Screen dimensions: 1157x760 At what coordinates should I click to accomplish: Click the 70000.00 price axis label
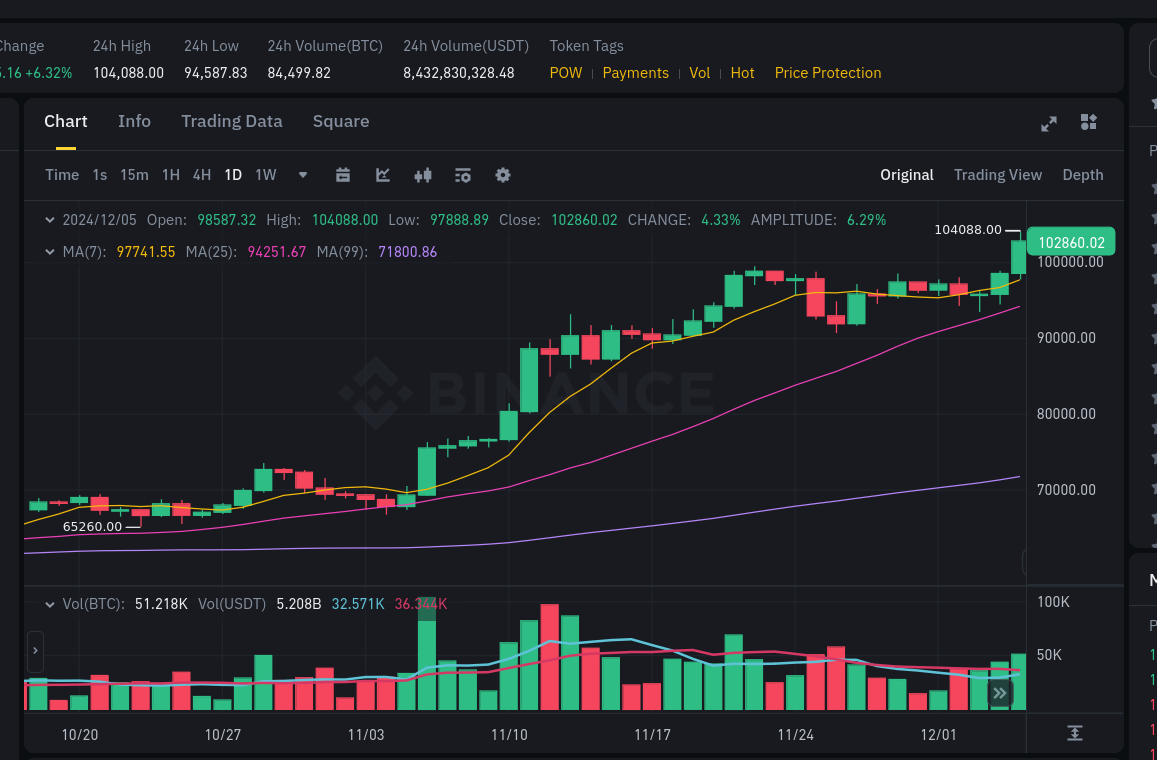[x=1066, y=490]
